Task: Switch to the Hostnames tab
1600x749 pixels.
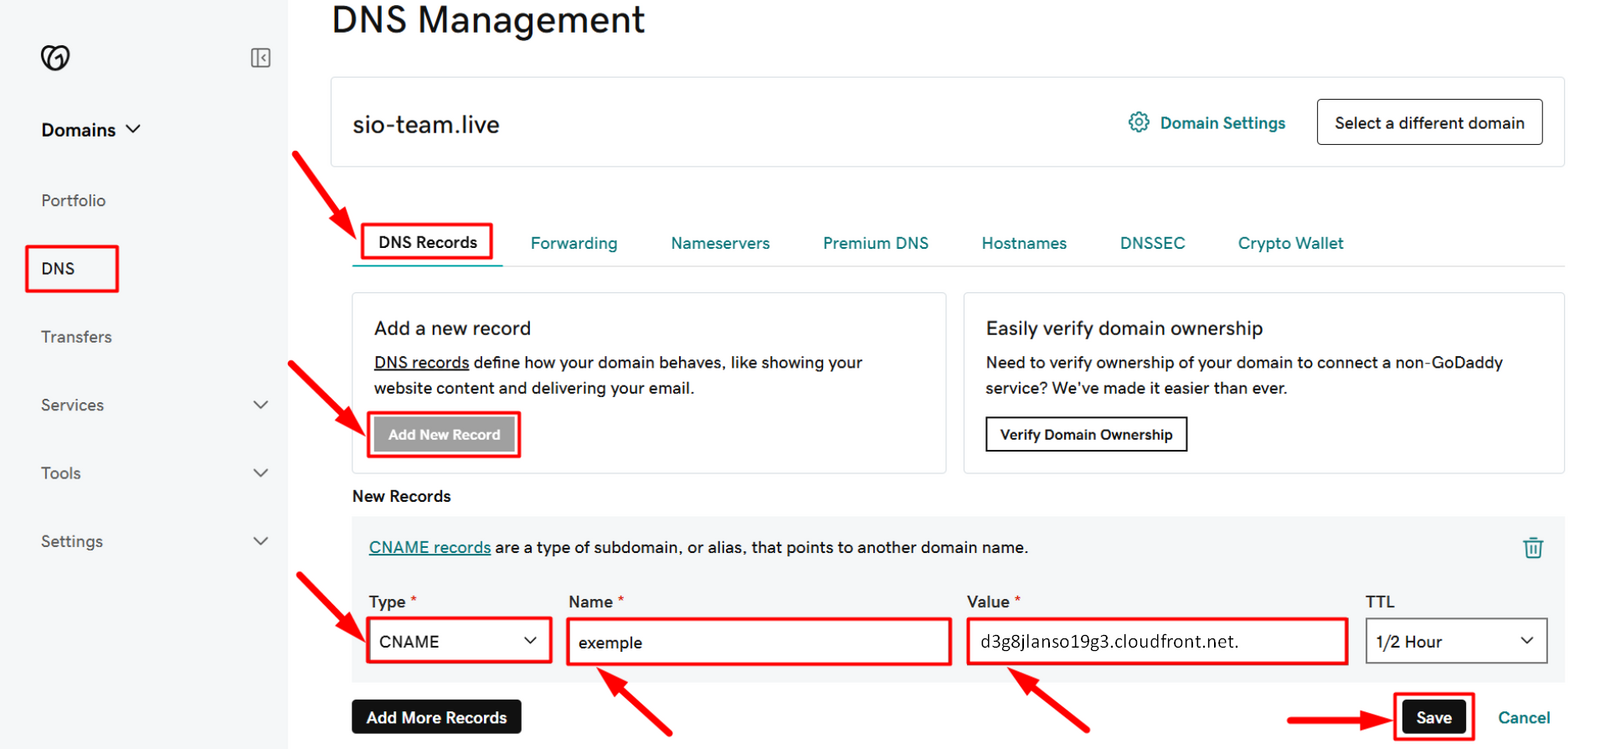Action: 1024,243
